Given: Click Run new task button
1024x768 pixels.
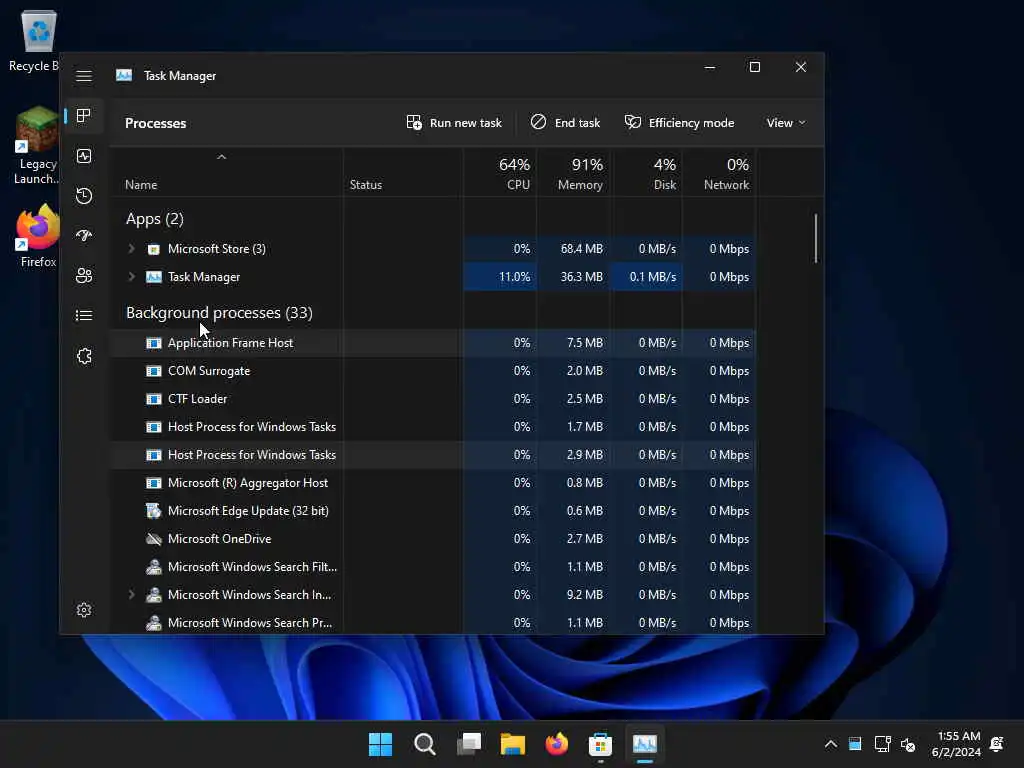Looking at the screenshot, I should [454, 123].
